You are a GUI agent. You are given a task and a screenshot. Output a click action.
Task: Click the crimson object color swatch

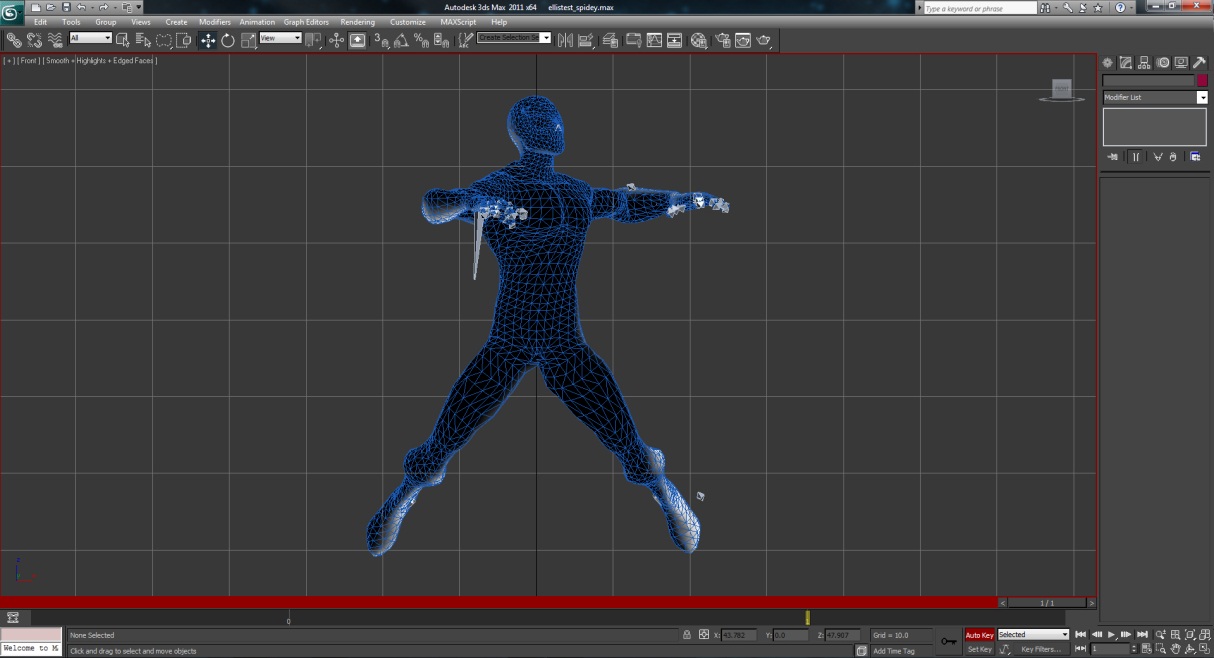(1202, 81)
